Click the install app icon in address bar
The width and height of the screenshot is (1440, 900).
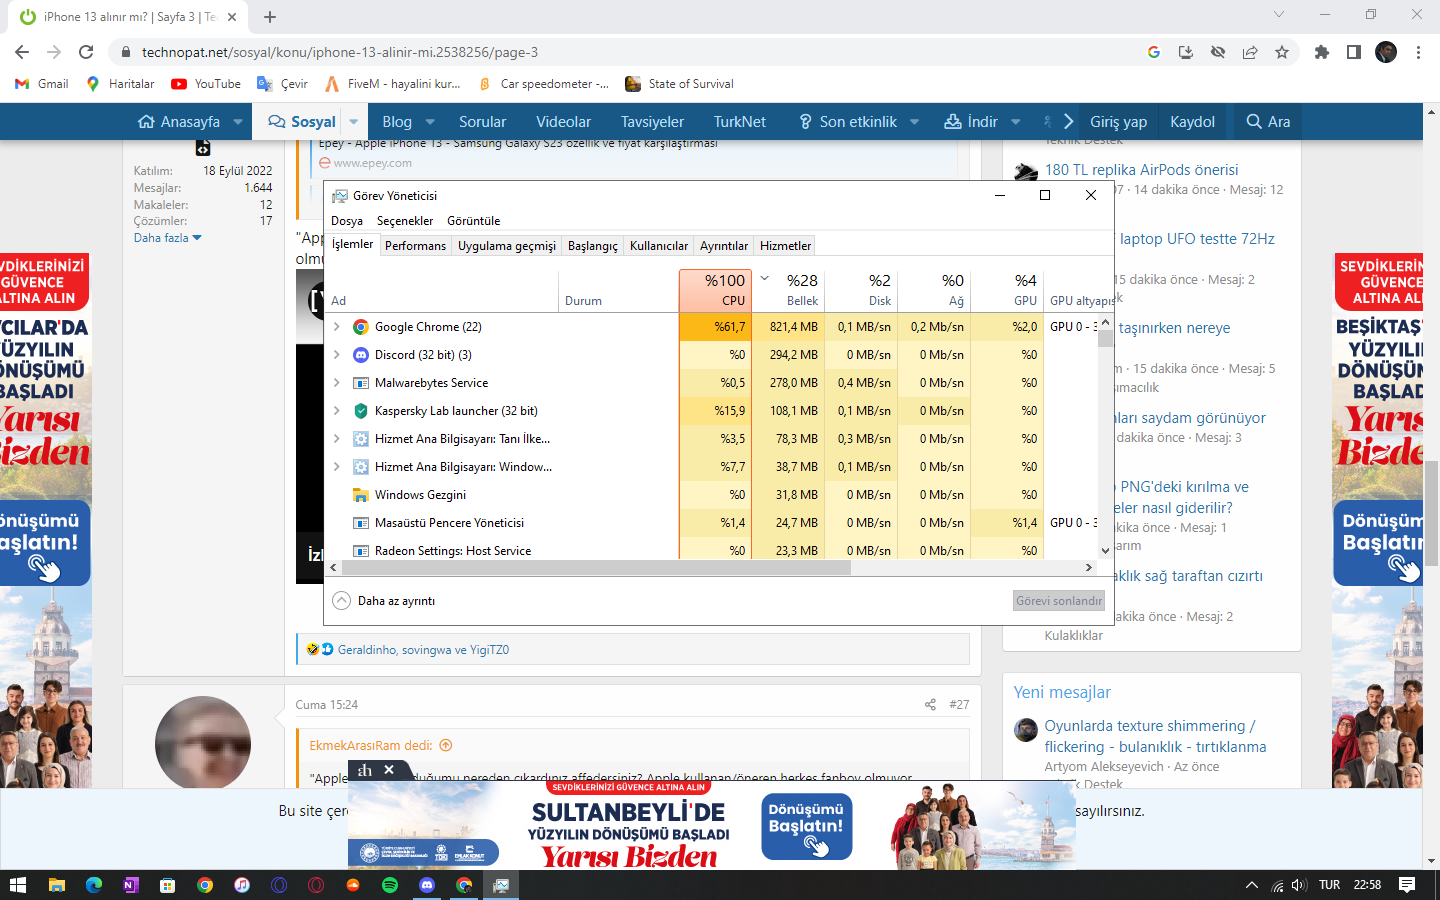coord(1186,52)
